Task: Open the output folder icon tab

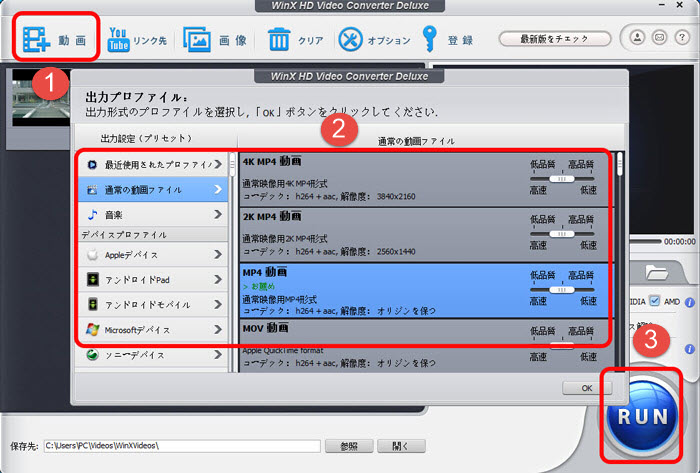Action: 656,272
